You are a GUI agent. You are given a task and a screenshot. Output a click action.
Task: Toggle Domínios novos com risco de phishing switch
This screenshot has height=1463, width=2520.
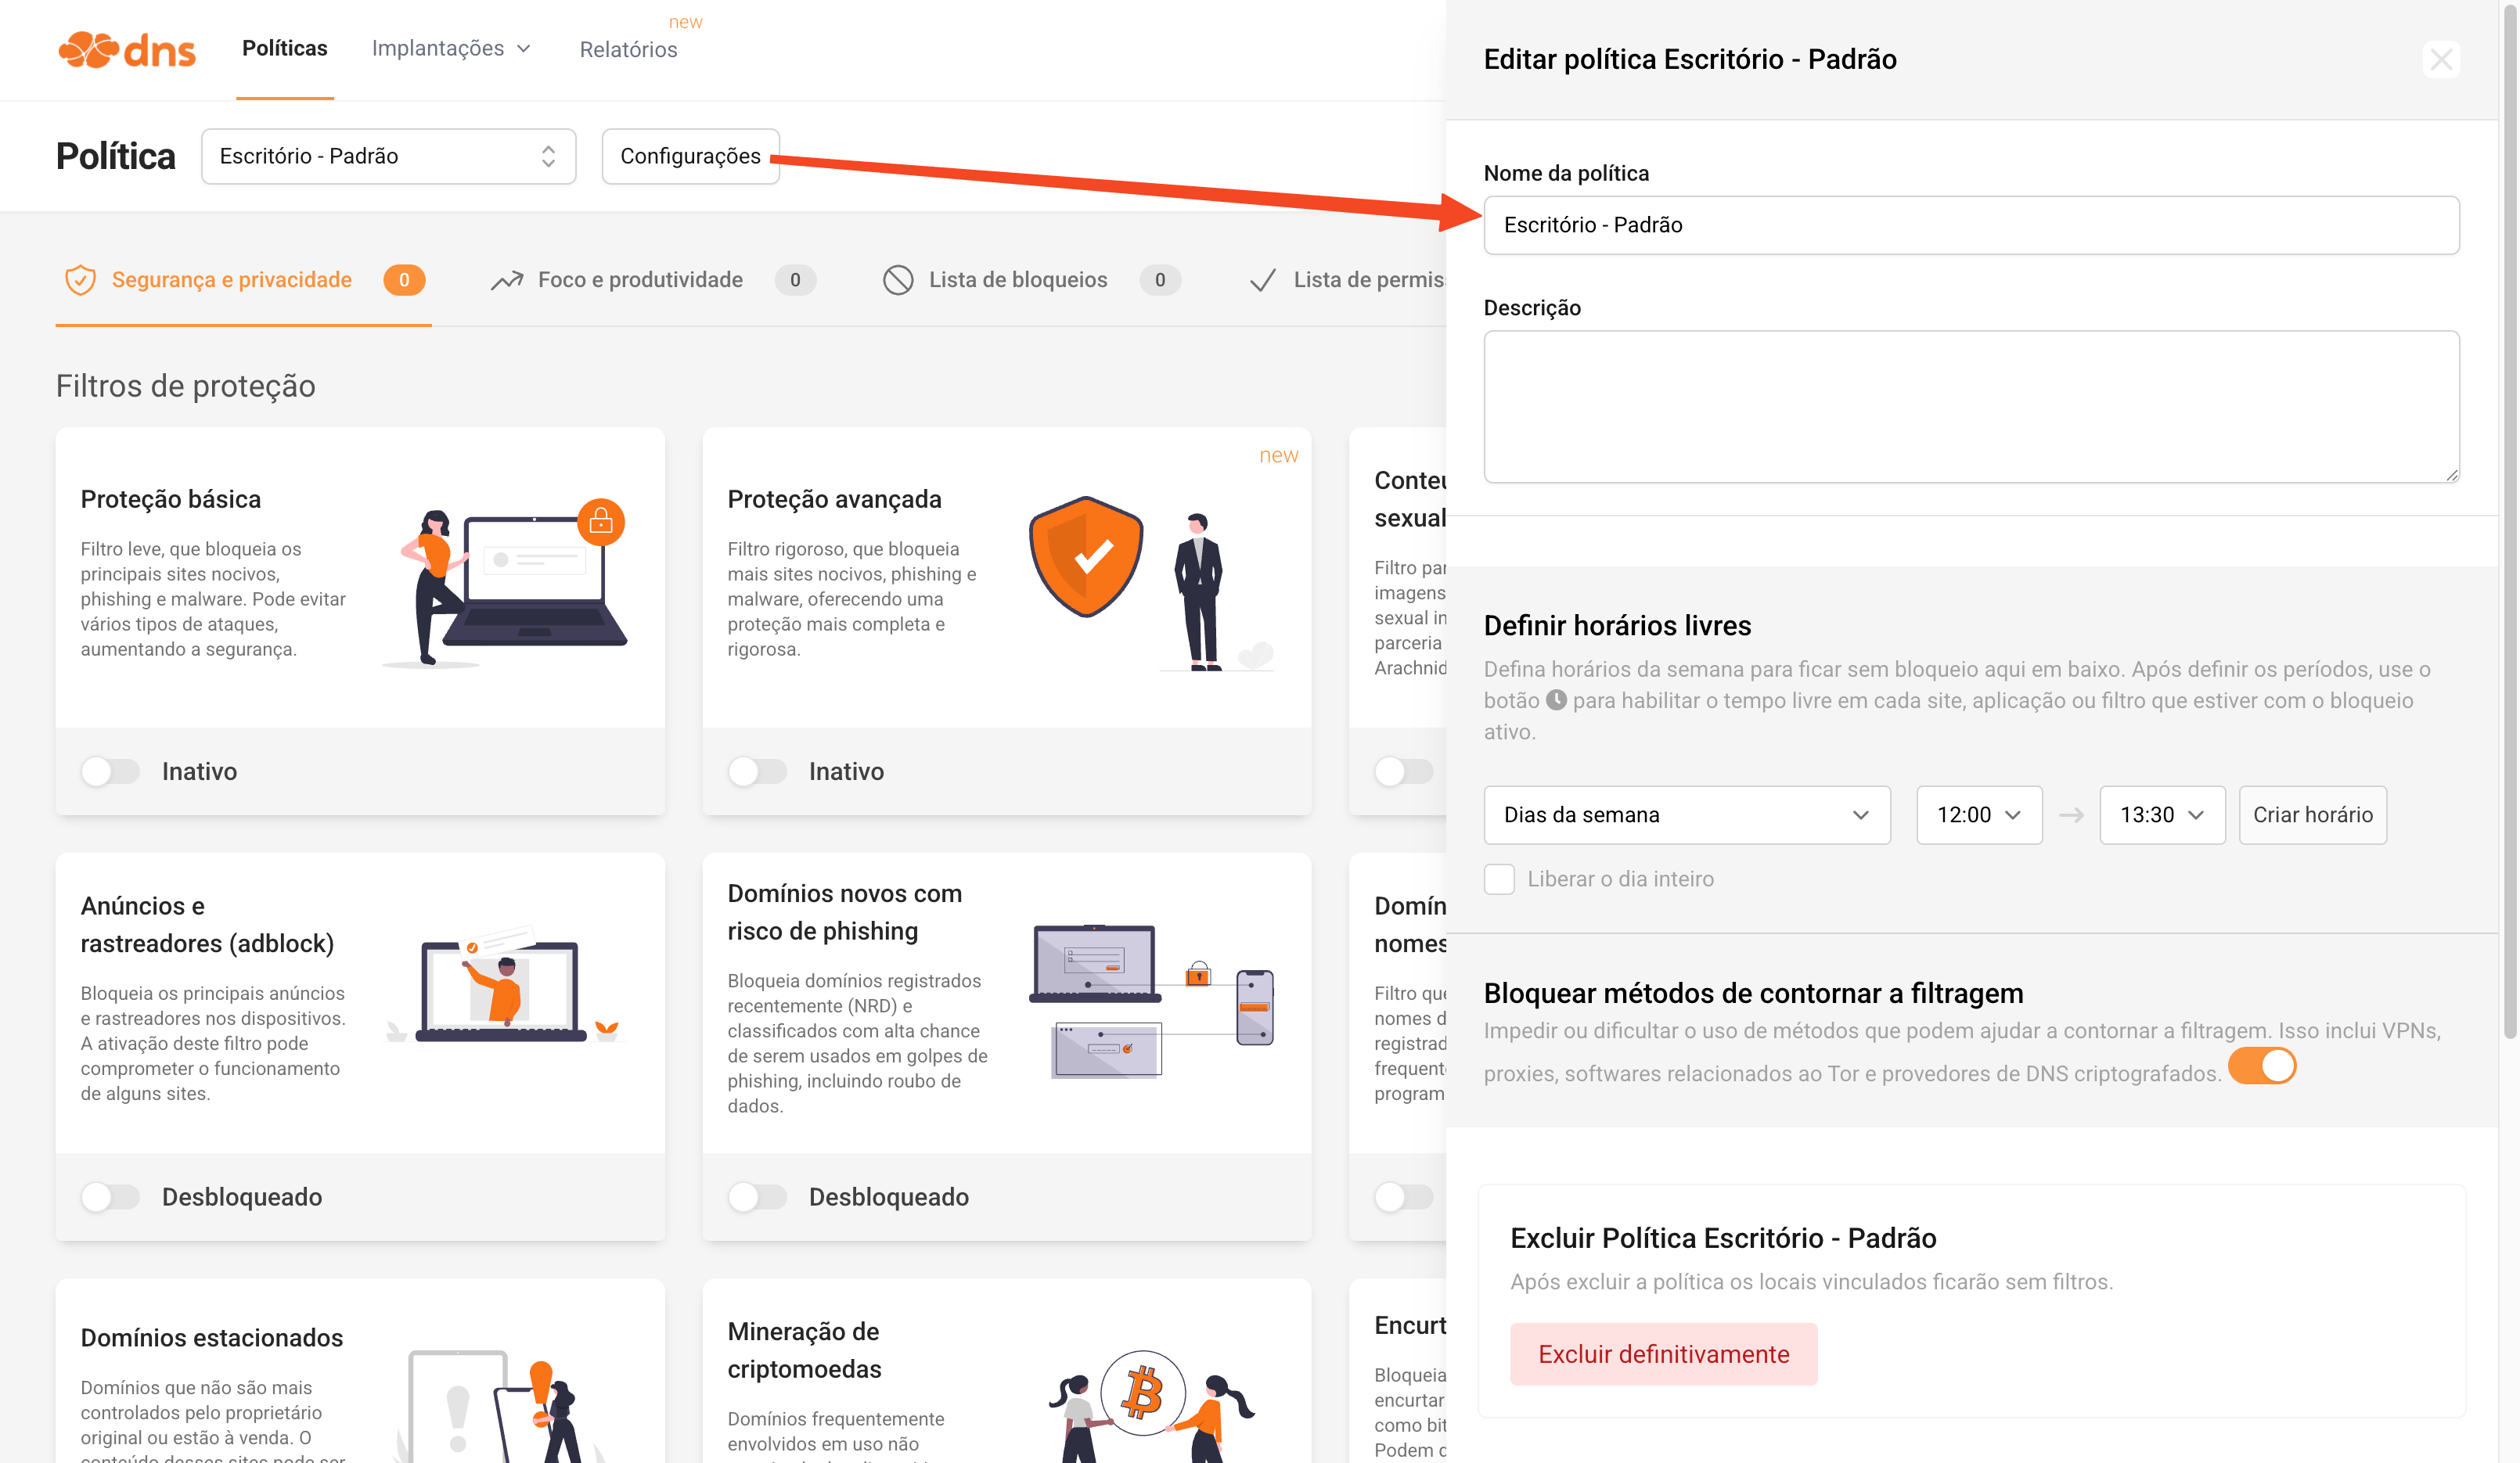pyautogui.click(x=757, y=1197)
